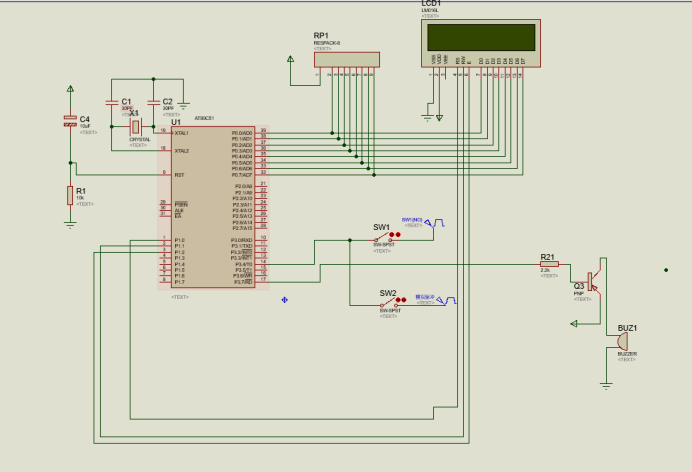
Task: Click the LCD1 display screen
Action: (x=481, y=37)
